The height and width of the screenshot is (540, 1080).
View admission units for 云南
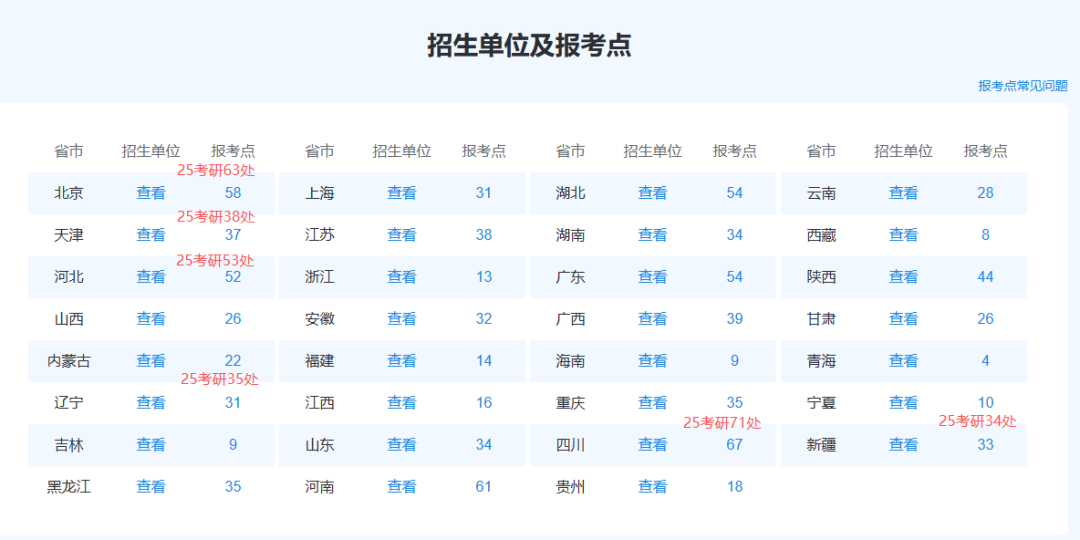click(904, 193)
